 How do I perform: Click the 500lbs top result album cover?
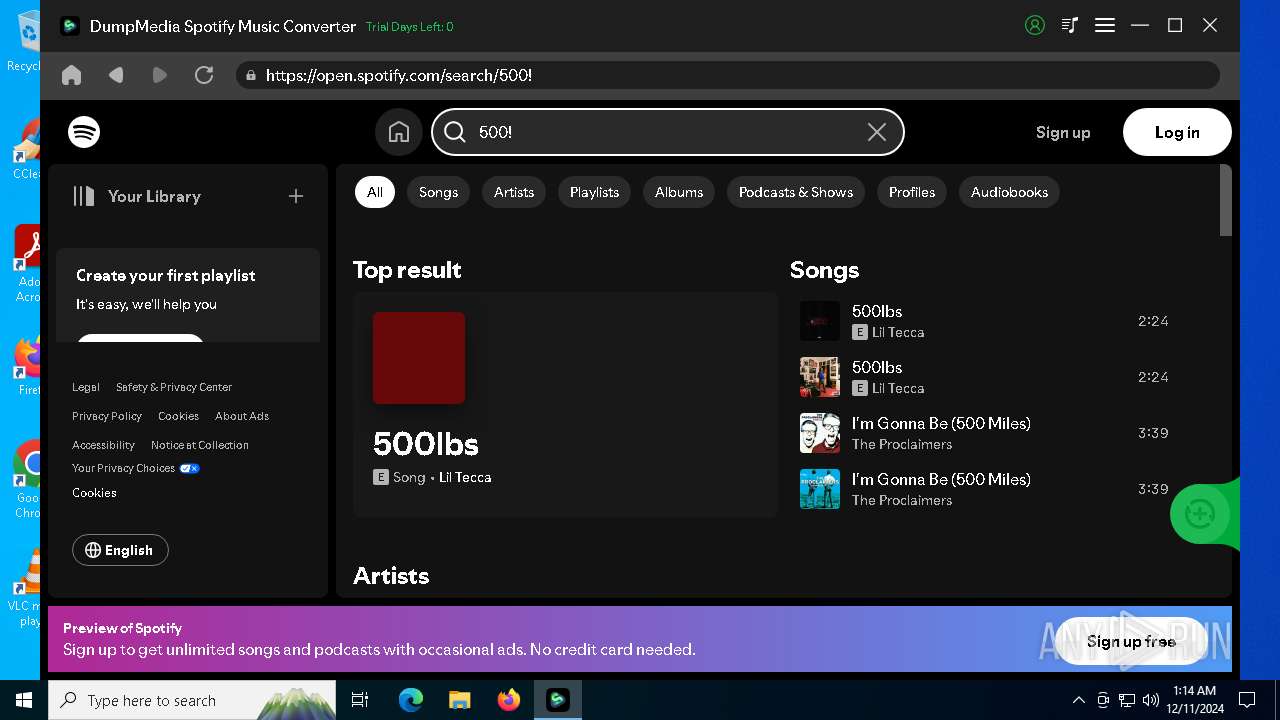[419, 358]
